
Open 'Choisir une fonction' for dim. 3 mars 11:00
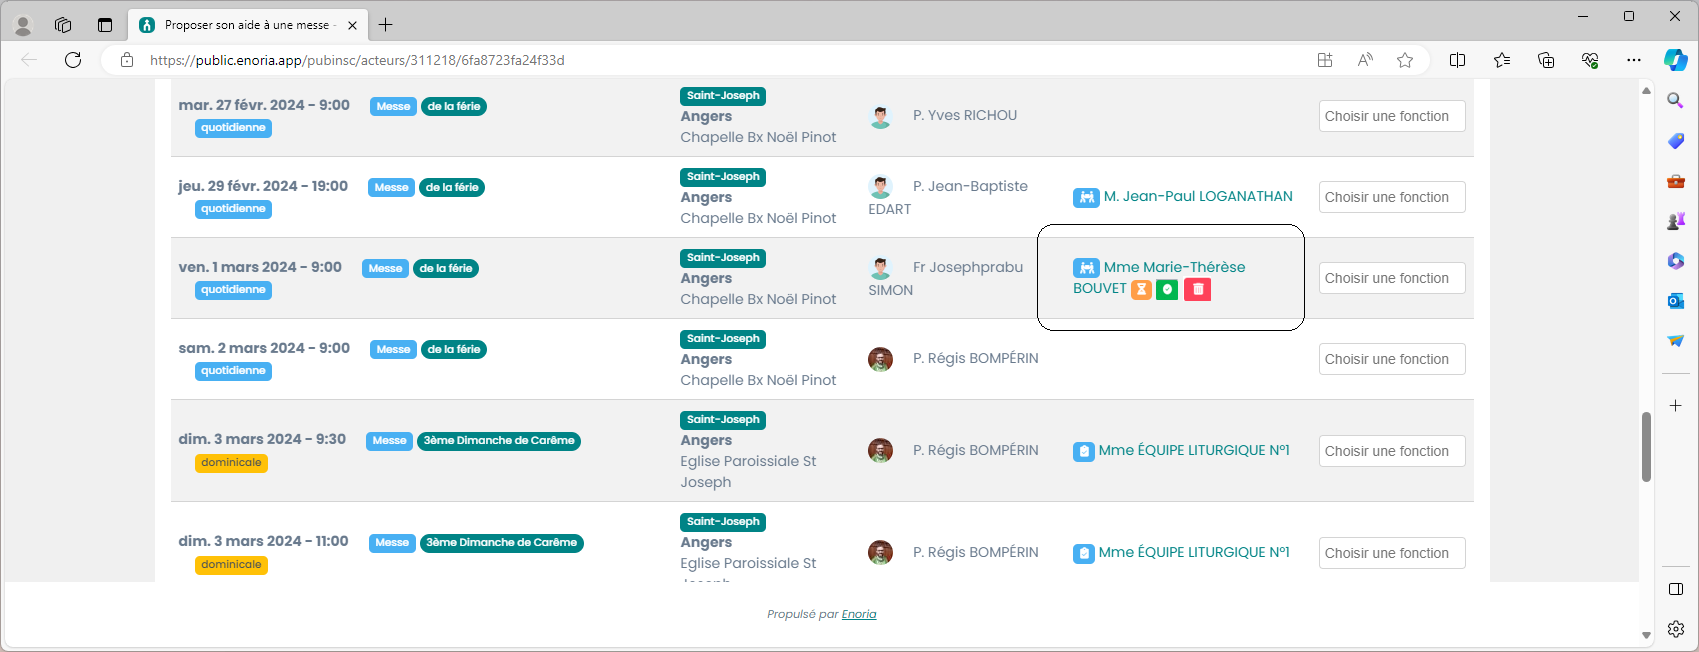1391,553
